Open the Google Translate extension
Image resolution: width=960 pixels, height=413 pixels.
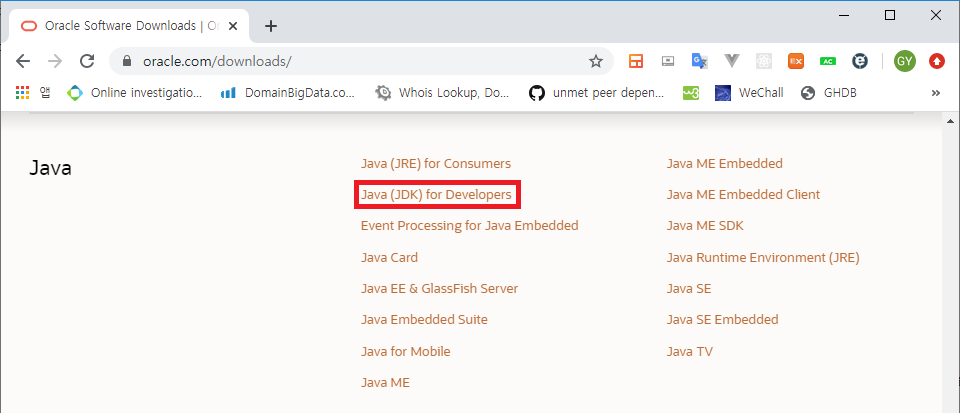click(700, 61)
